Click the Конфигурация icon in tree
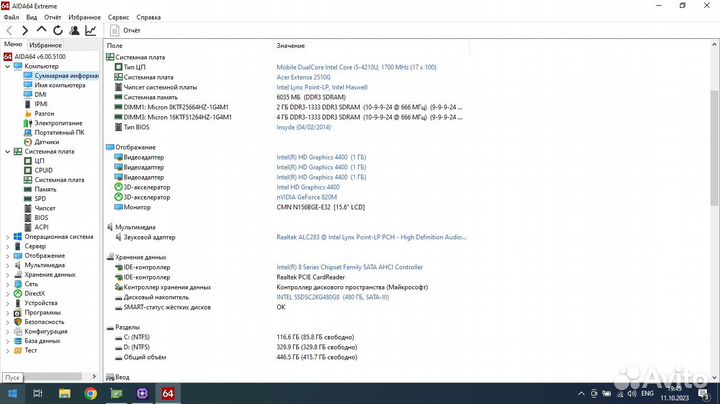This screenshot has width=720, height=404. 17,331
